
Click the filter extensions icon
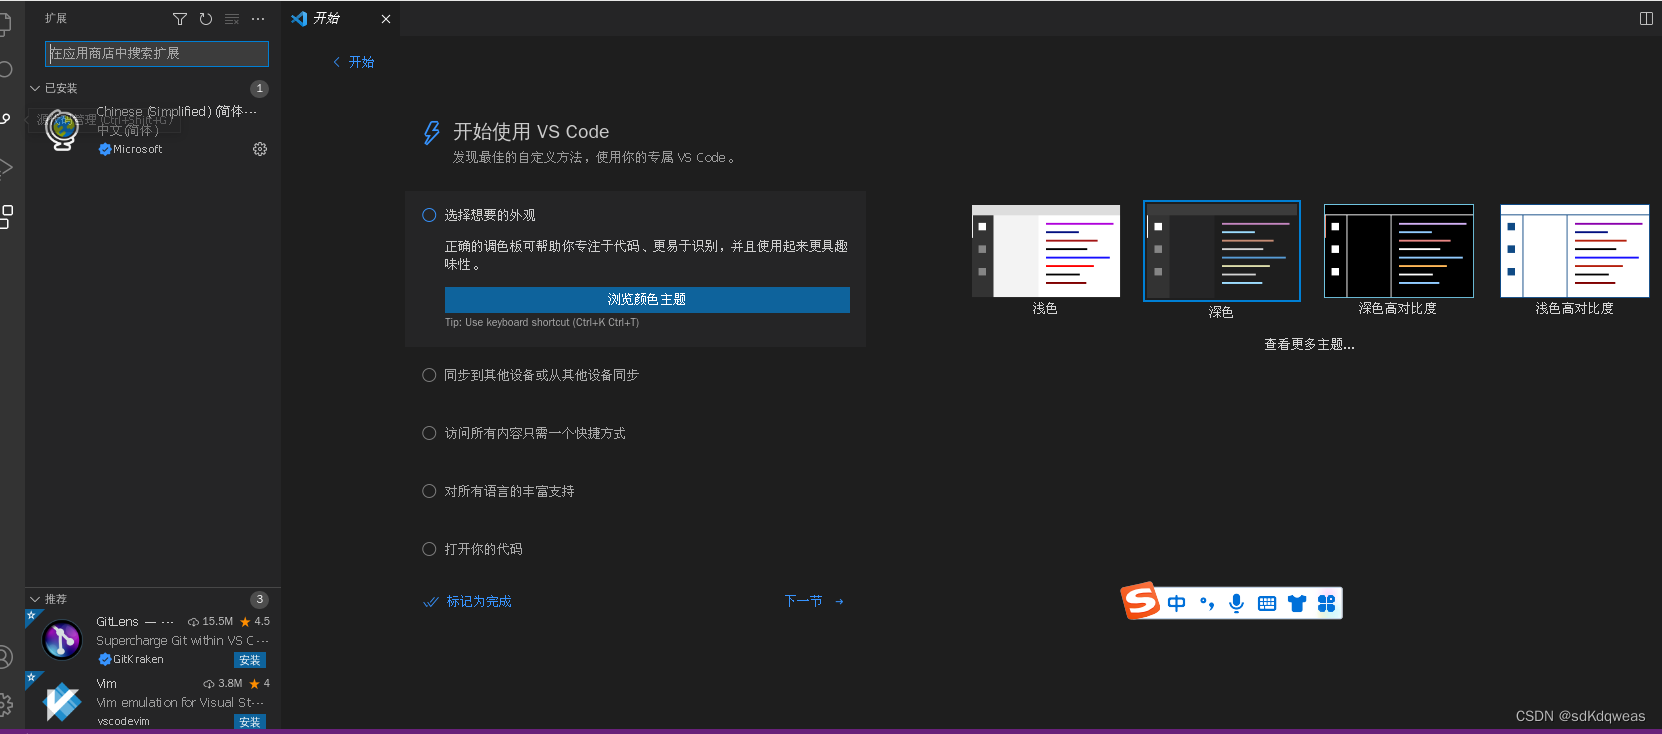coord(180,19)
